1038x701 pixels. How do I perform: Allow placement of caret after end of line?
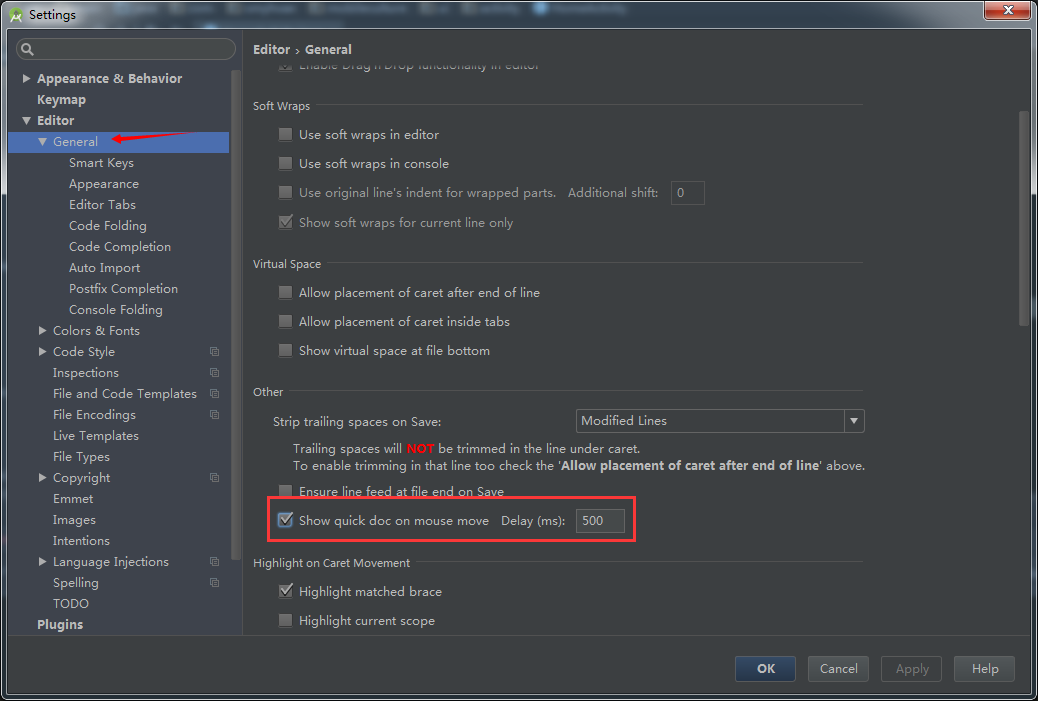click(x=285, y=293)
